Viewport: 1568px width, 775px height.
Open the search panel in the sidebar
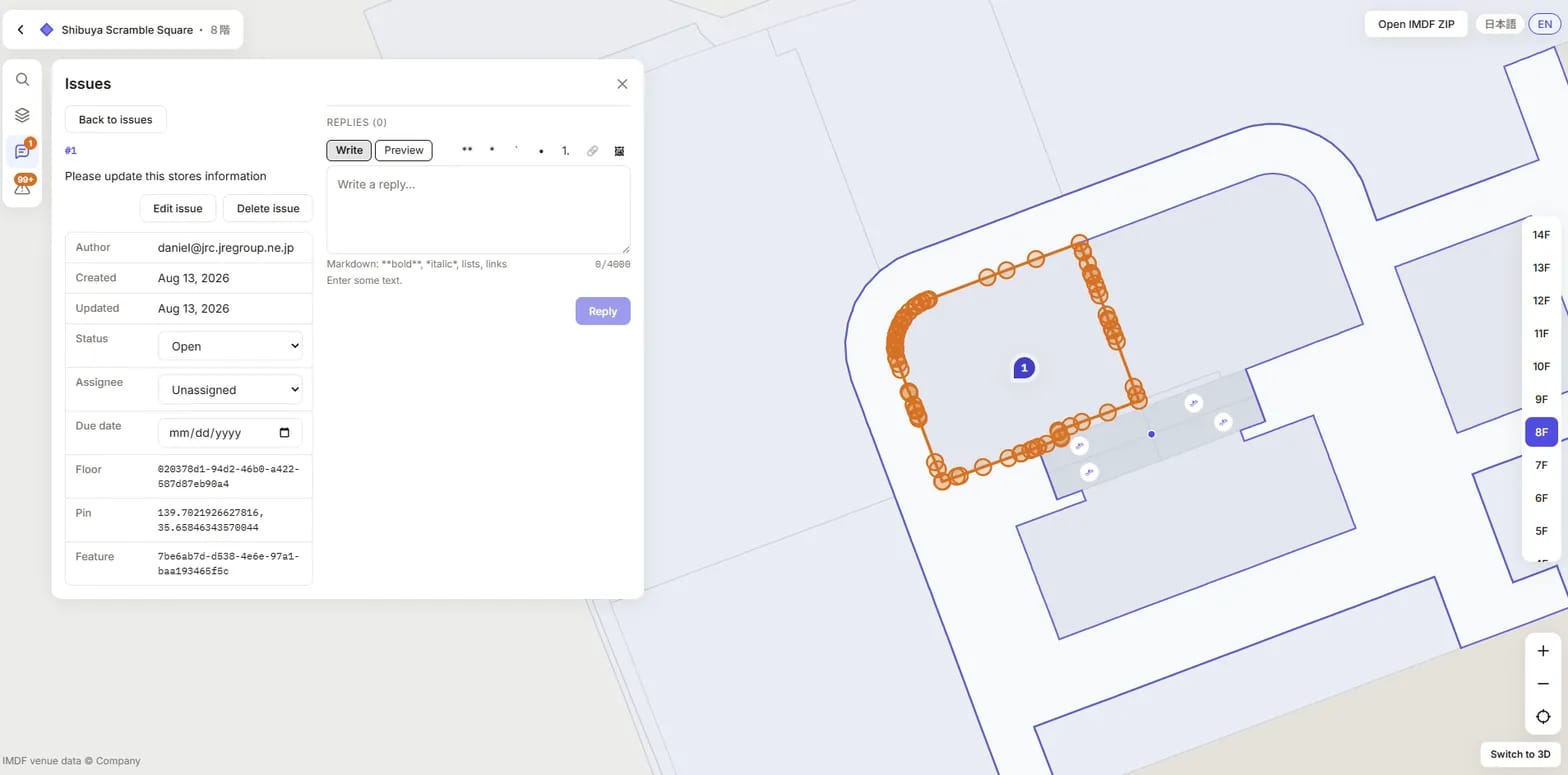point(22,80)
